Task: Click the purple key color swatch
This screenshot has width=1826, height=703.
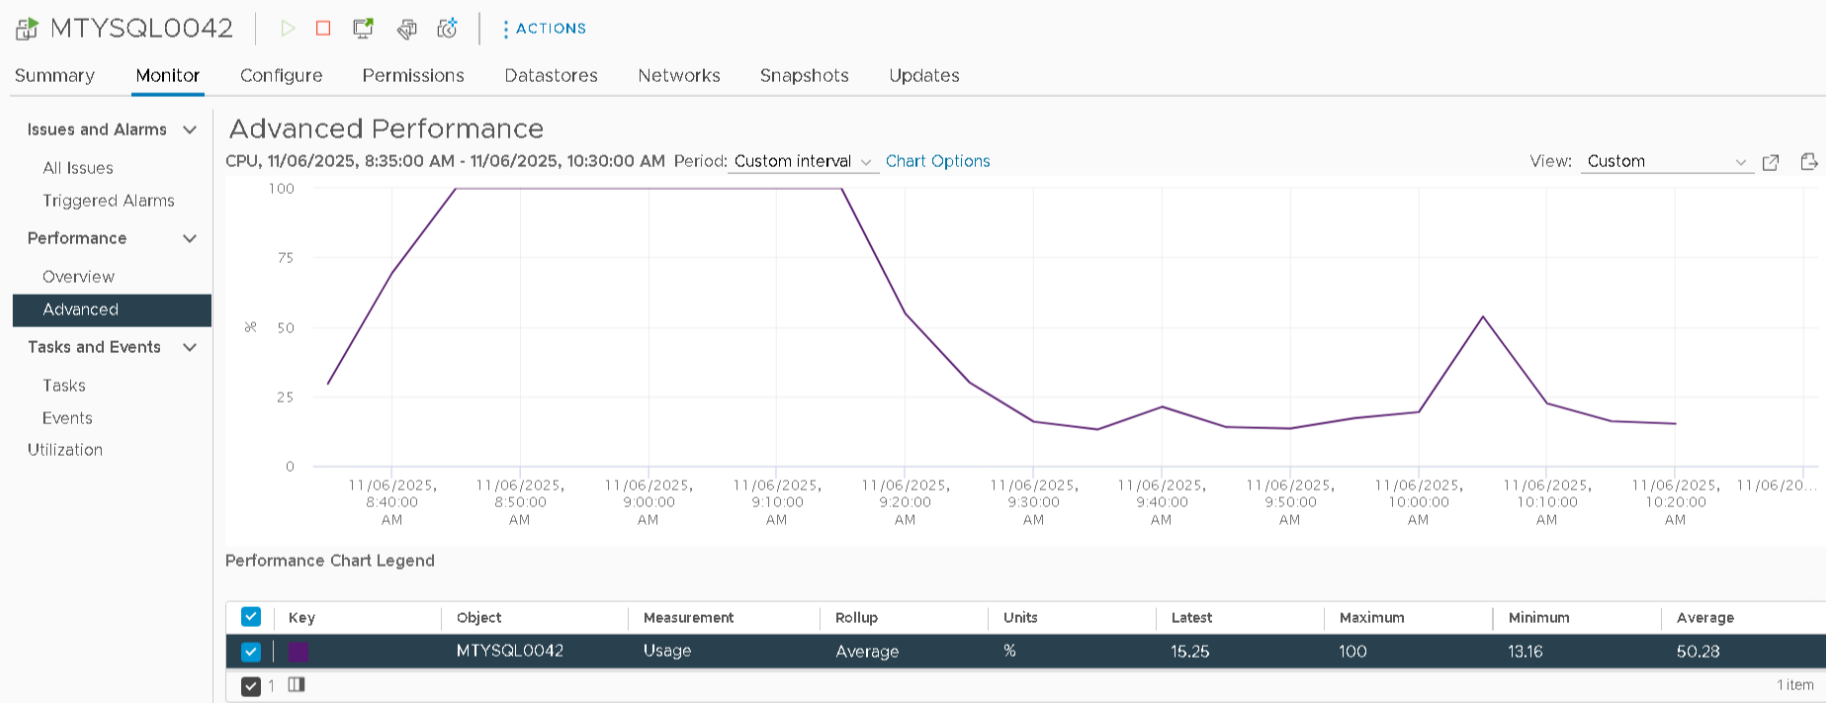Action: point(298,652)
